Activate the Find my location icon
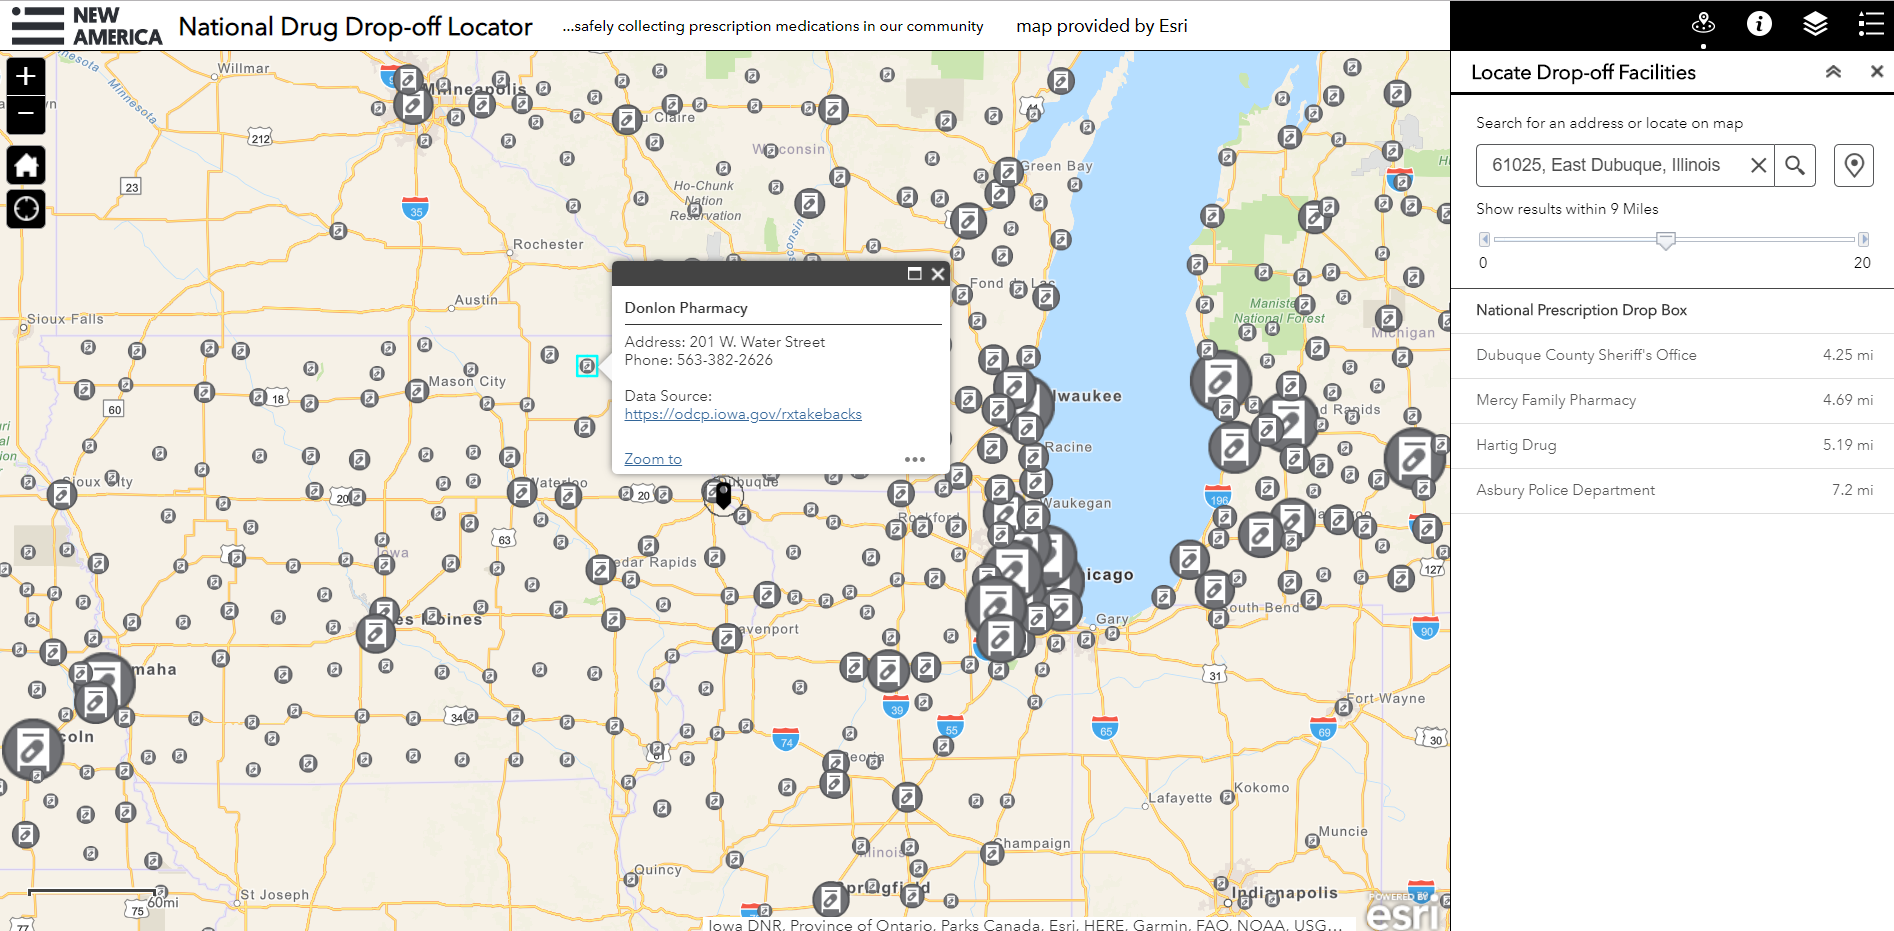Viewport: 1894px width, 931px height. pyautogui.click(x=25, y=209)
